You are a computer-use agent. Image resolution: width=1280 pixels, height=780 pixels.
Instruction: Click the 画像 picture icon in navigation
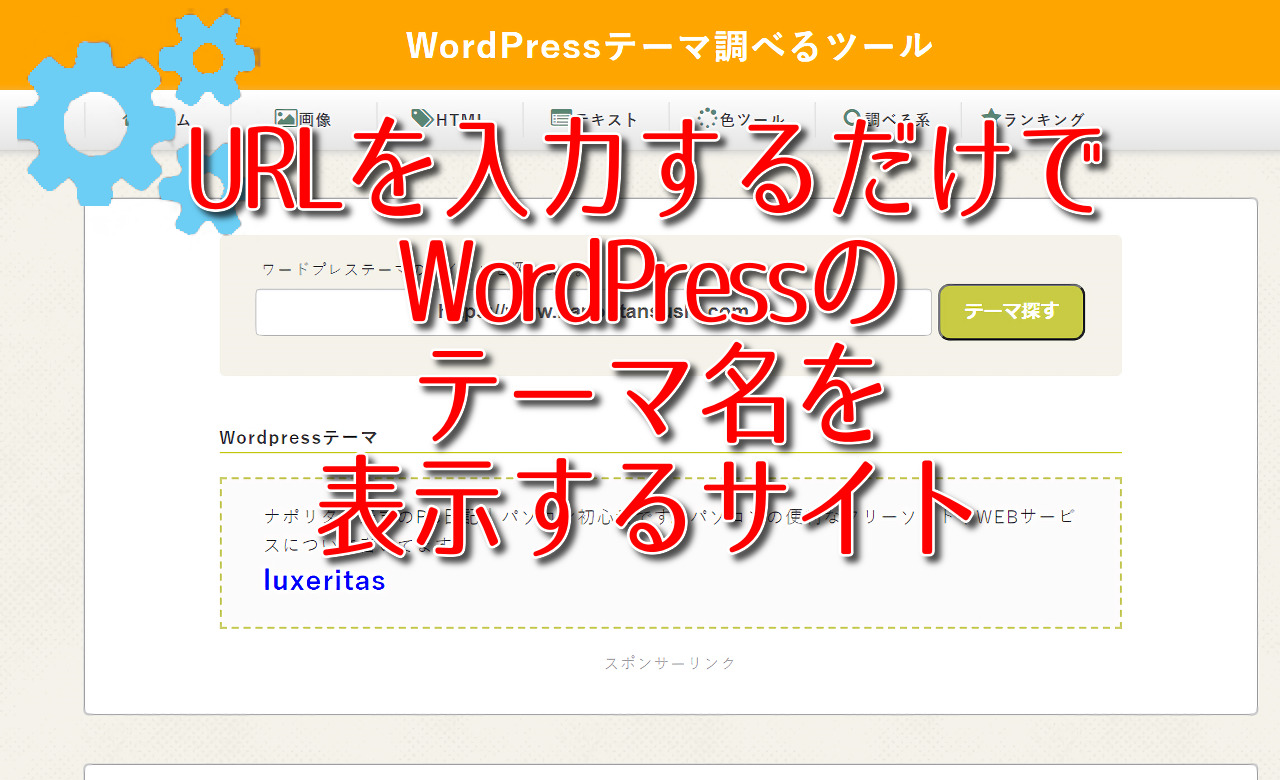click(285, 118)
